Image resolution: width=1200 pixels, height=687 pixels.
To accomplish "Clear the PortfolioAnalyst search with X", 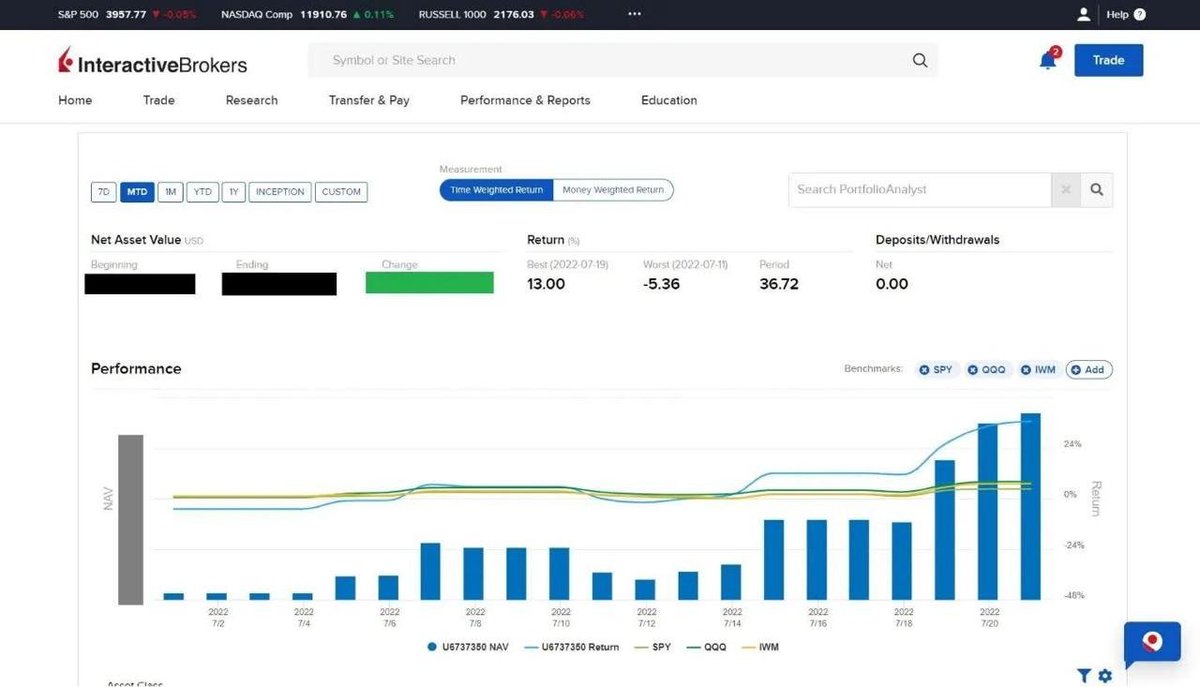I will pos(1066,189).
